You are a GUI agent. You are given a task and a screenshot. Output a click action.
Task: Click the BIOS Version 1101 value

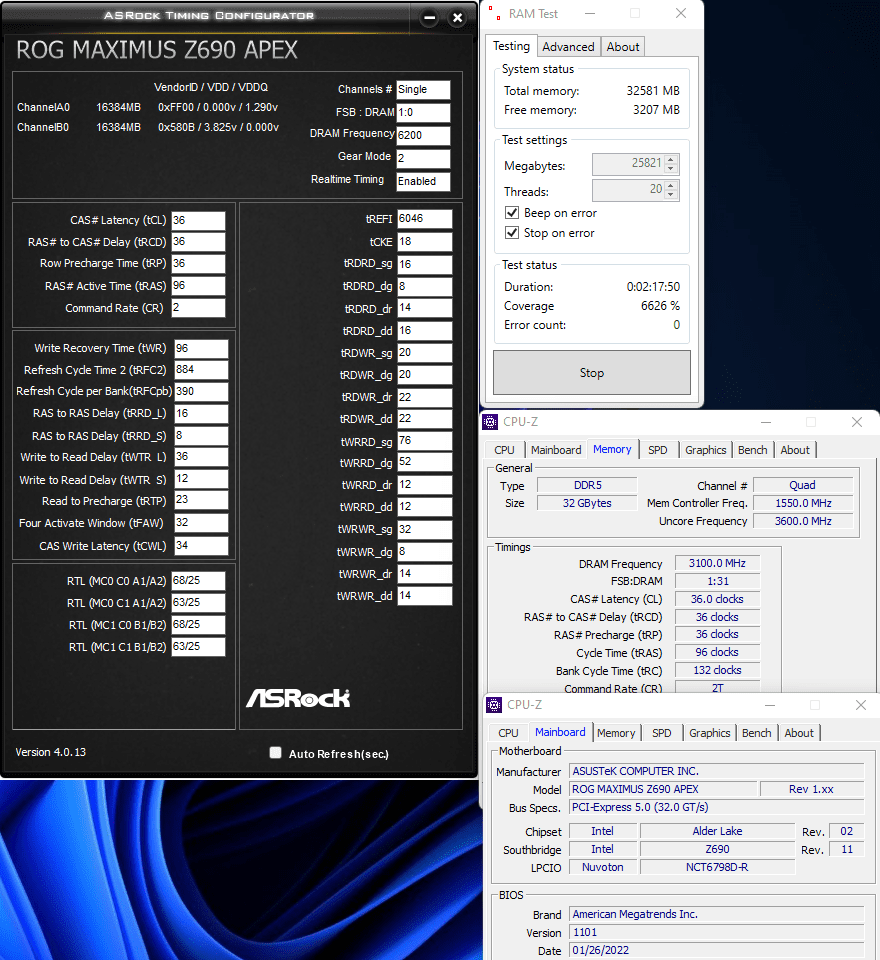tap(716, 932)
